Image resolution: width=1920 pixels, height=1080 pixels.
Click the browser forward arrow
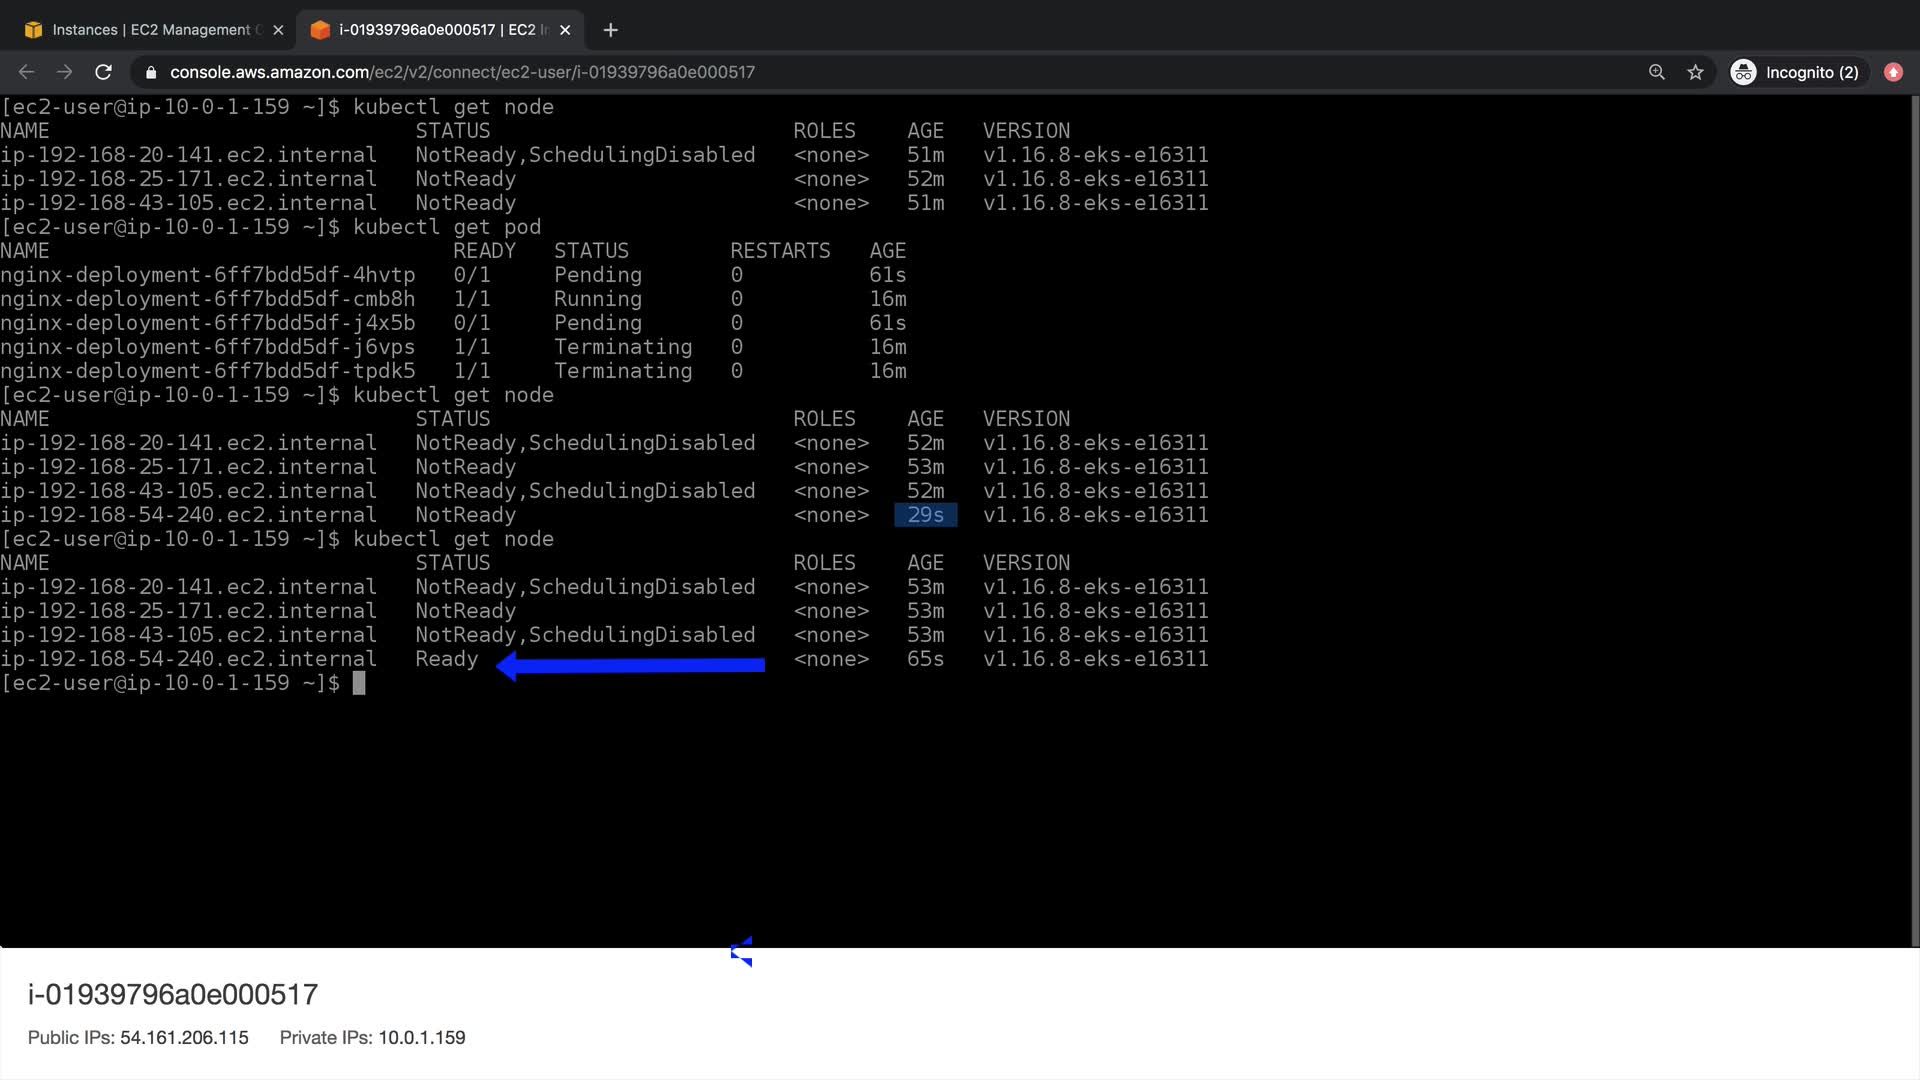(65, 72)
